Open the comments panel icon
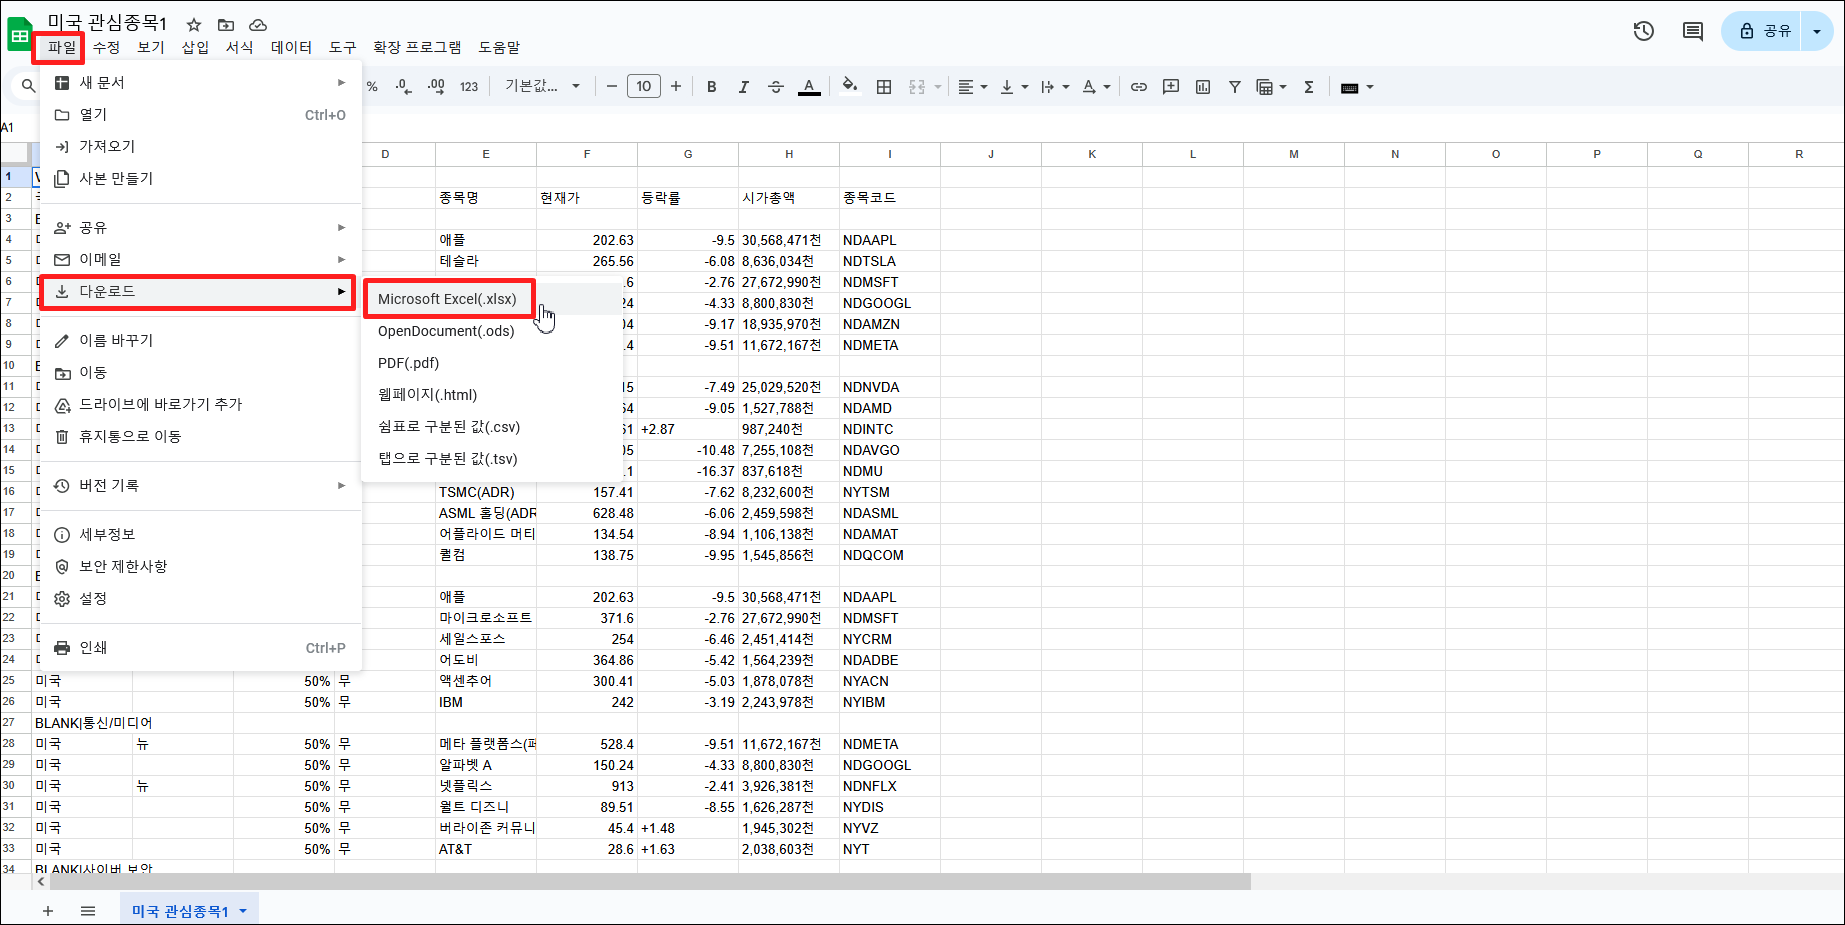1845x925 pixels. point(1693,31)
